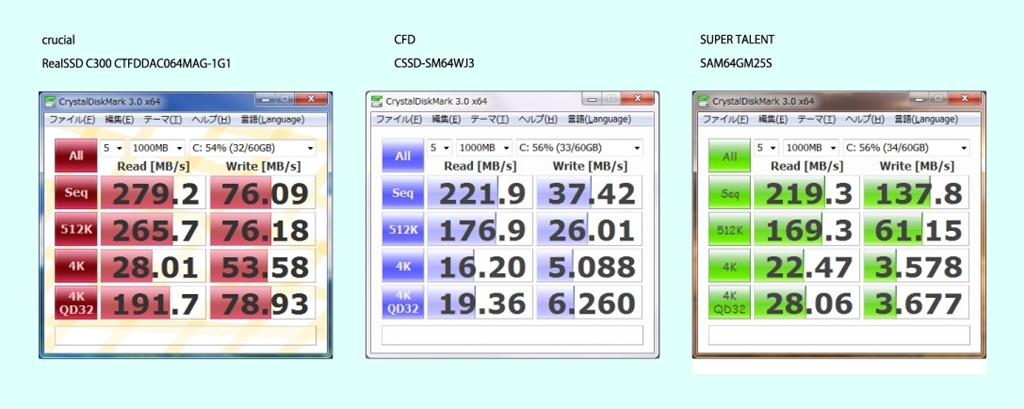Image resolution: width=1024 pixels, height=409 pixels.
Task: Open the 編集(E) menu in the SUPER TALENT window
Action: pos(773,120)
